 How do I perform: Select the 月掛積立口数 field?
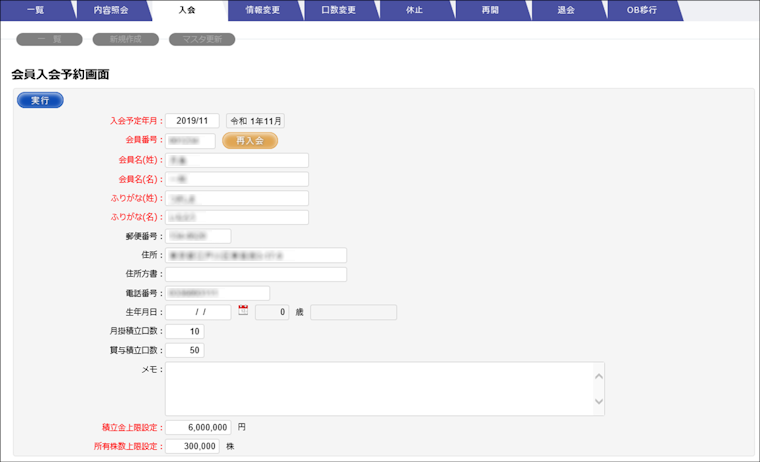(184, 331)
